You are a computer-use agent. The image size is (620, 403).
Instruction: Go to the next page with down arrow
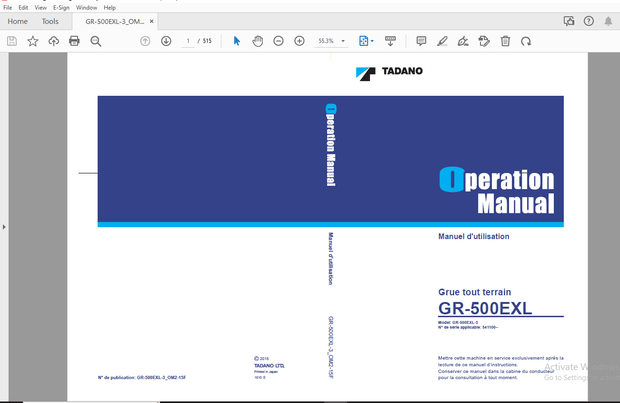(x=166, y=41)
